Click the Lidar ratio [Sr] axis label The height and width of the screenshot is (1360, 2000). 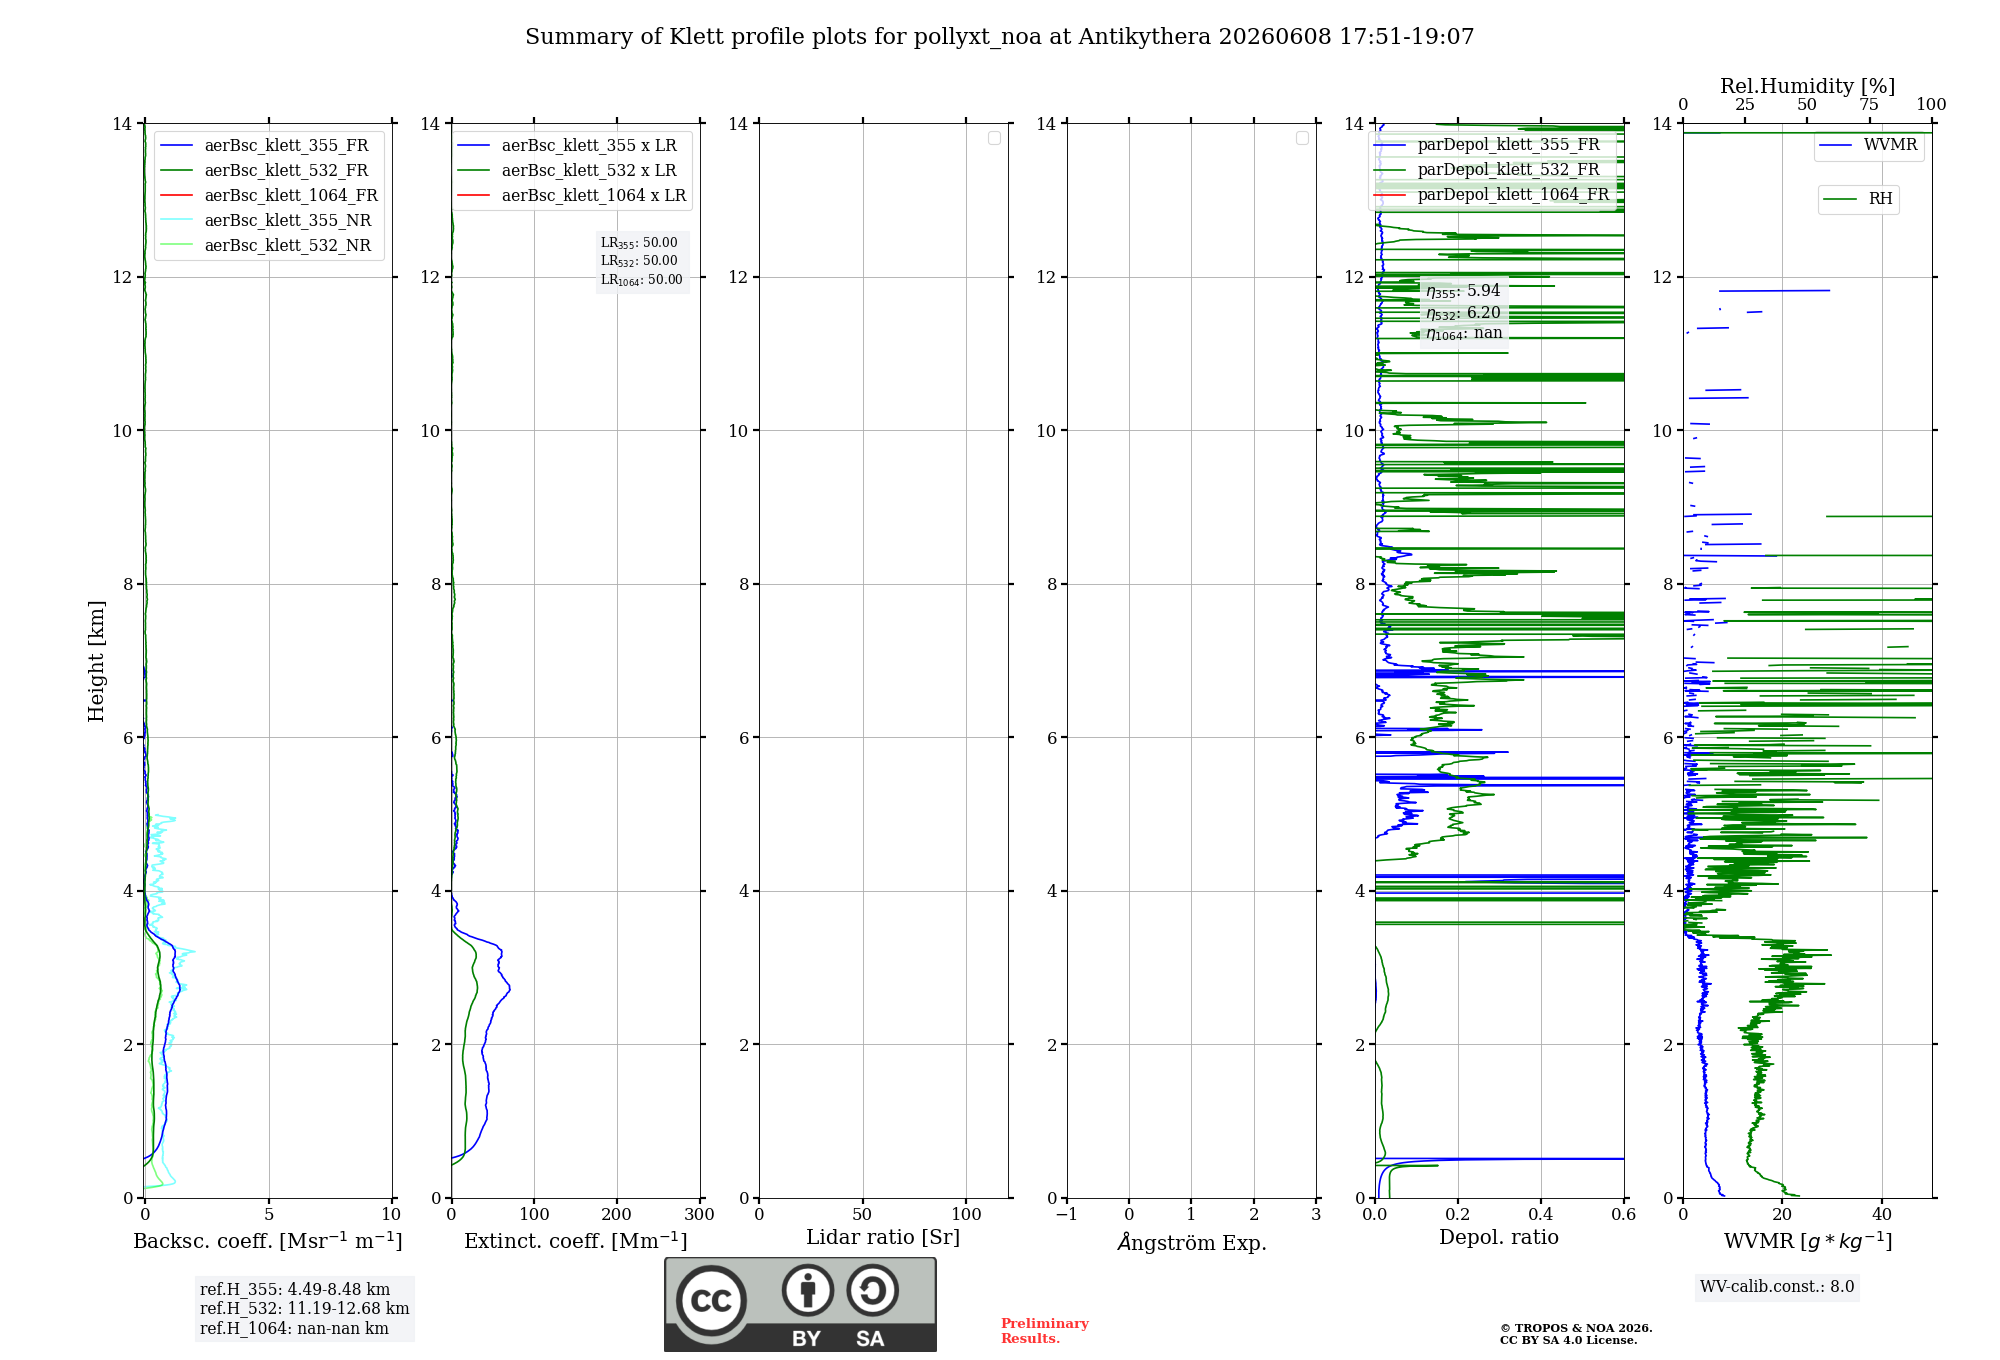883,1238
